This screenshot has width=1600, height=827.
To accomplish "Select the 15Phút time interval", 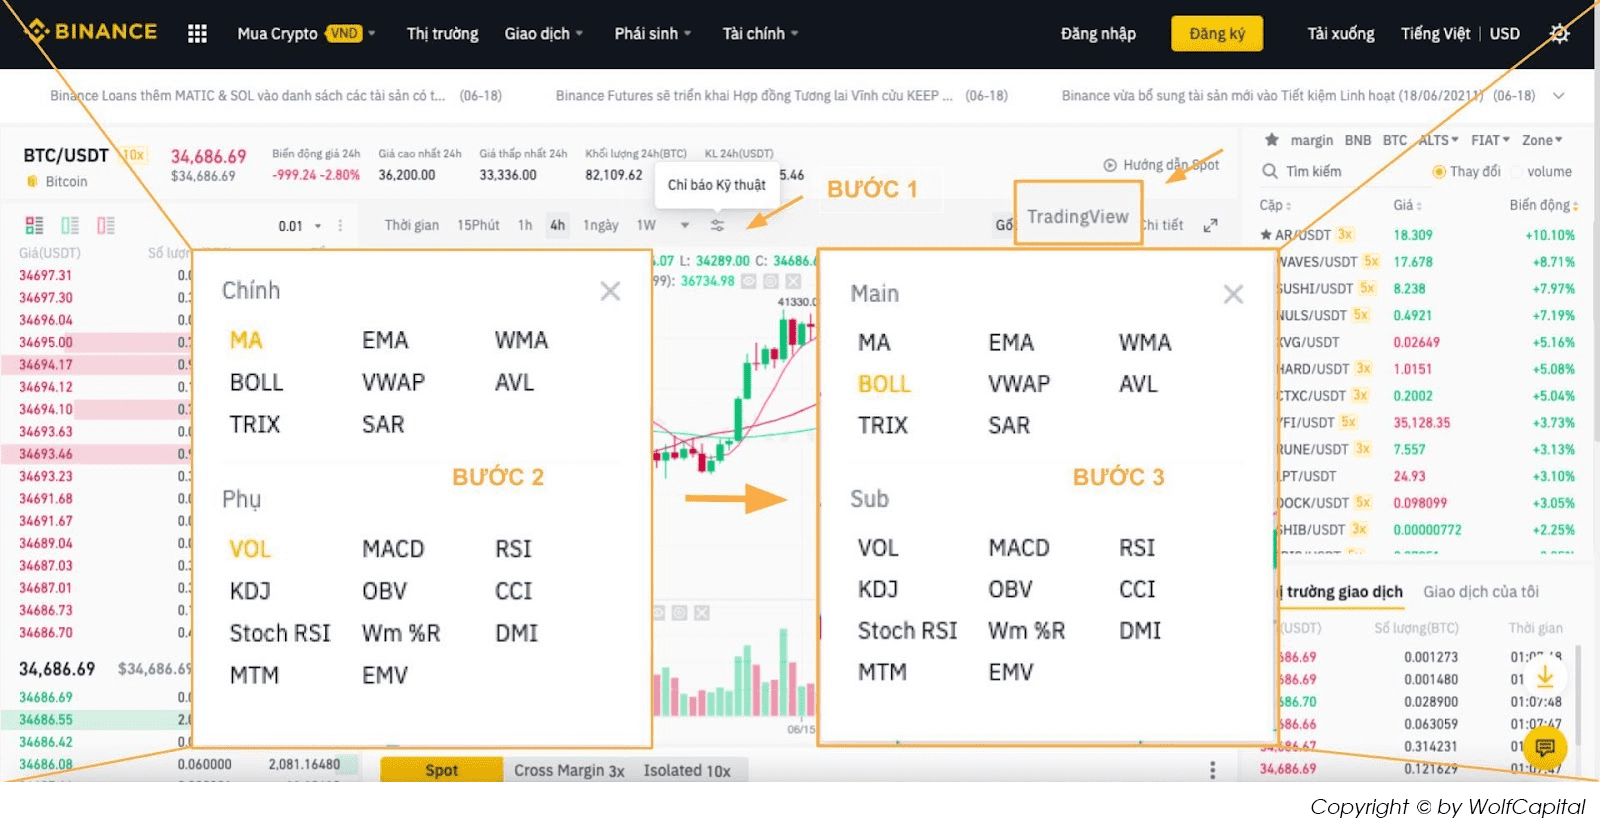I will (478, 225).
